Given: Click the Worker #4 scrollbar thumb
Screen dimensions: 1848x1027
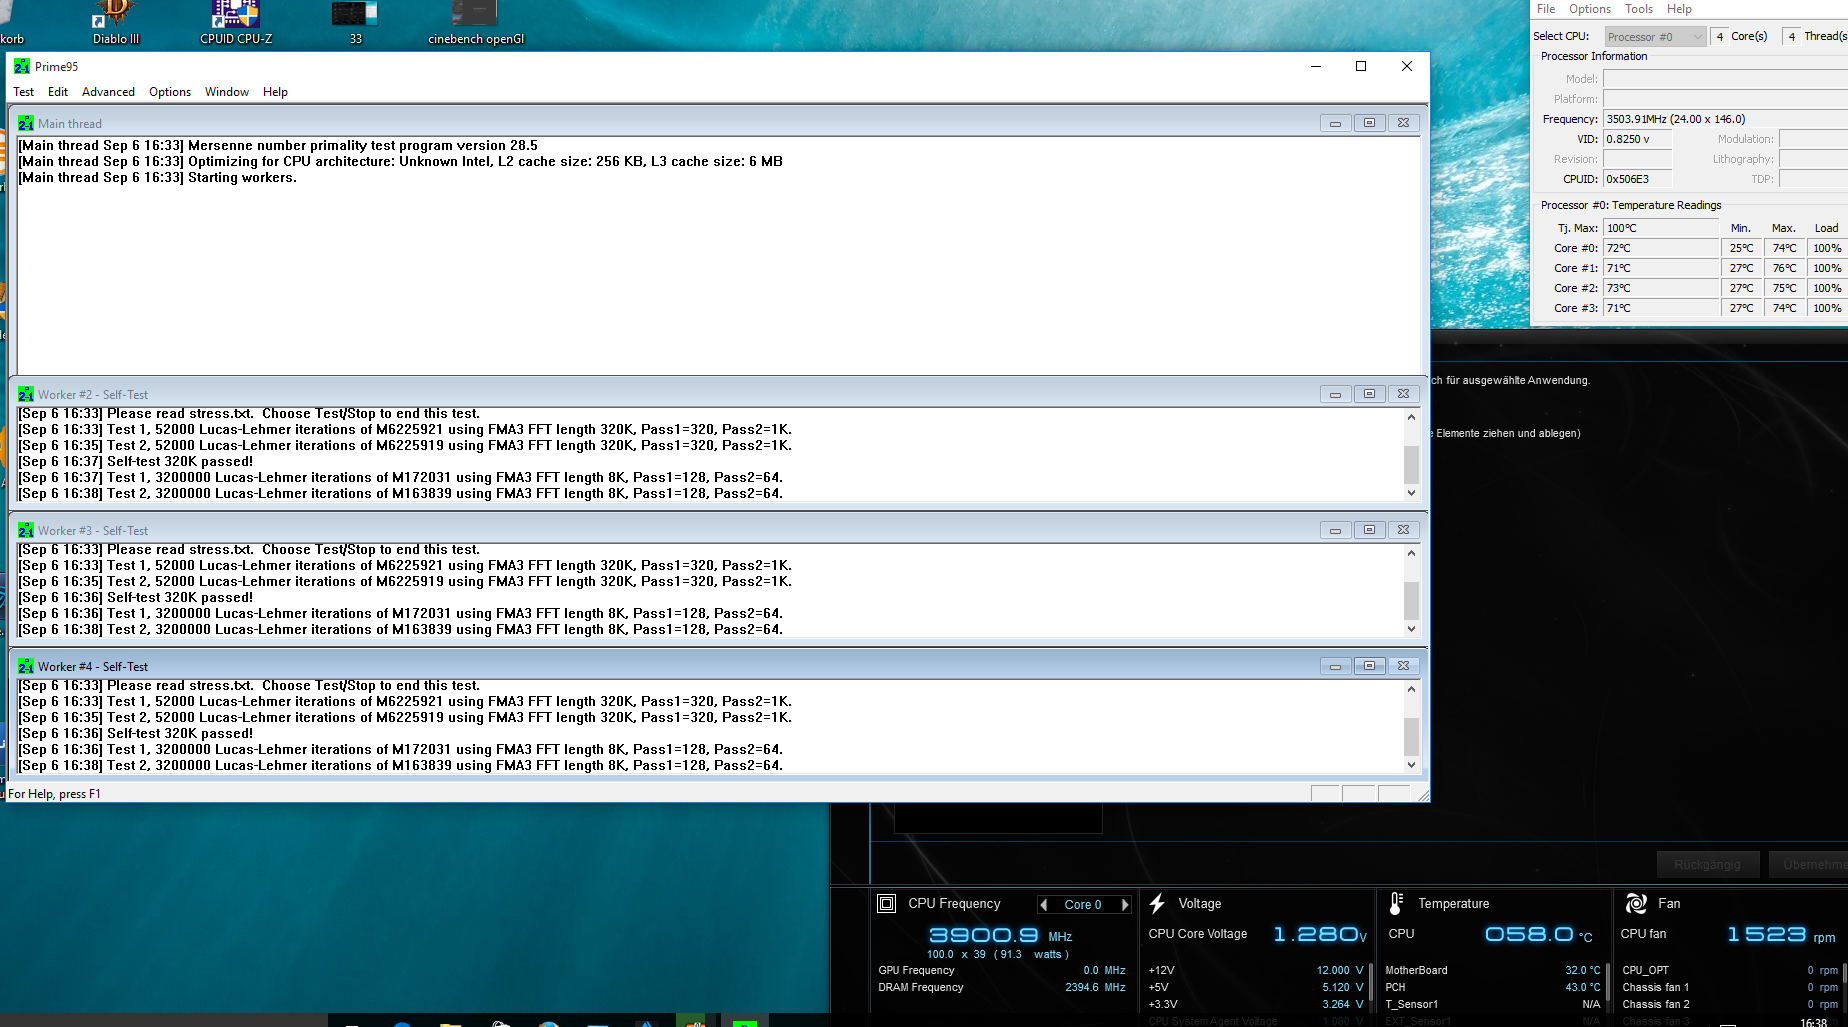Looking at the screenshot, I should (x=1411, y=737).
